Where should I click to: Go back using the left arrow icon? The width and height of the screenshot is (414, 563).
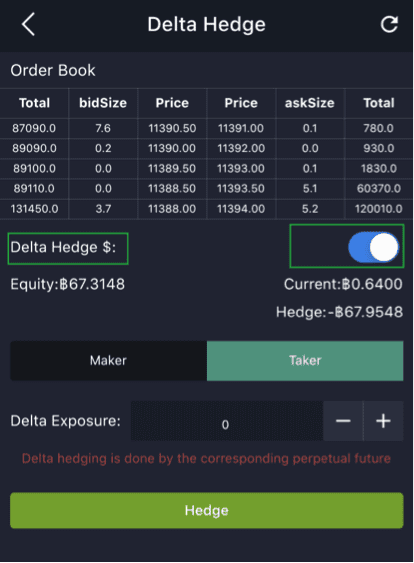[28, 24]
